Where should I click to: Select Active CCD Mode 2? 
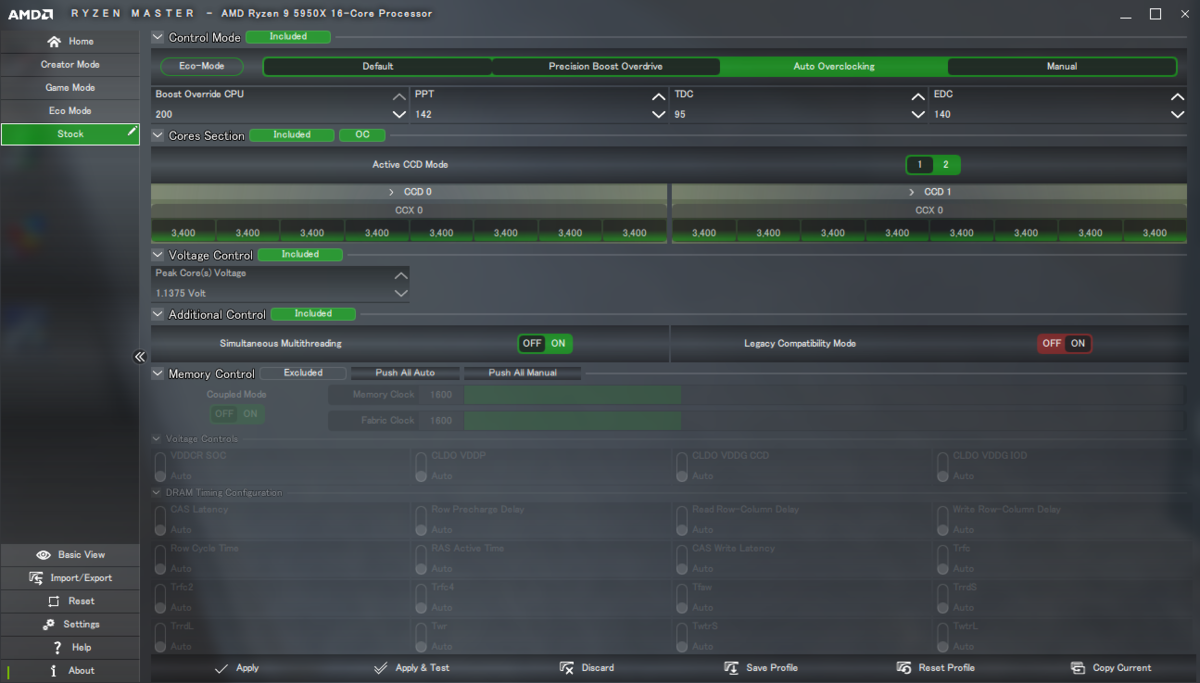[x=946, y=165]
